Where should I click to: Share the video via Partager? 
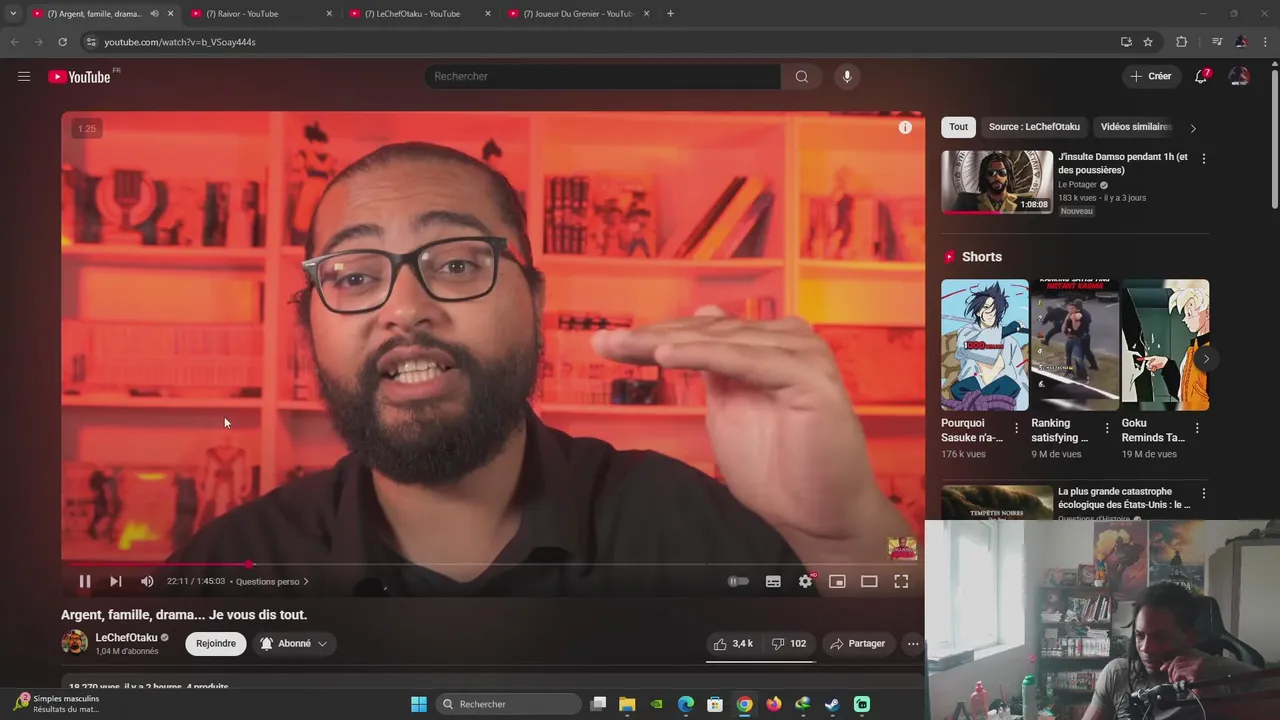(x=858, y=644)
